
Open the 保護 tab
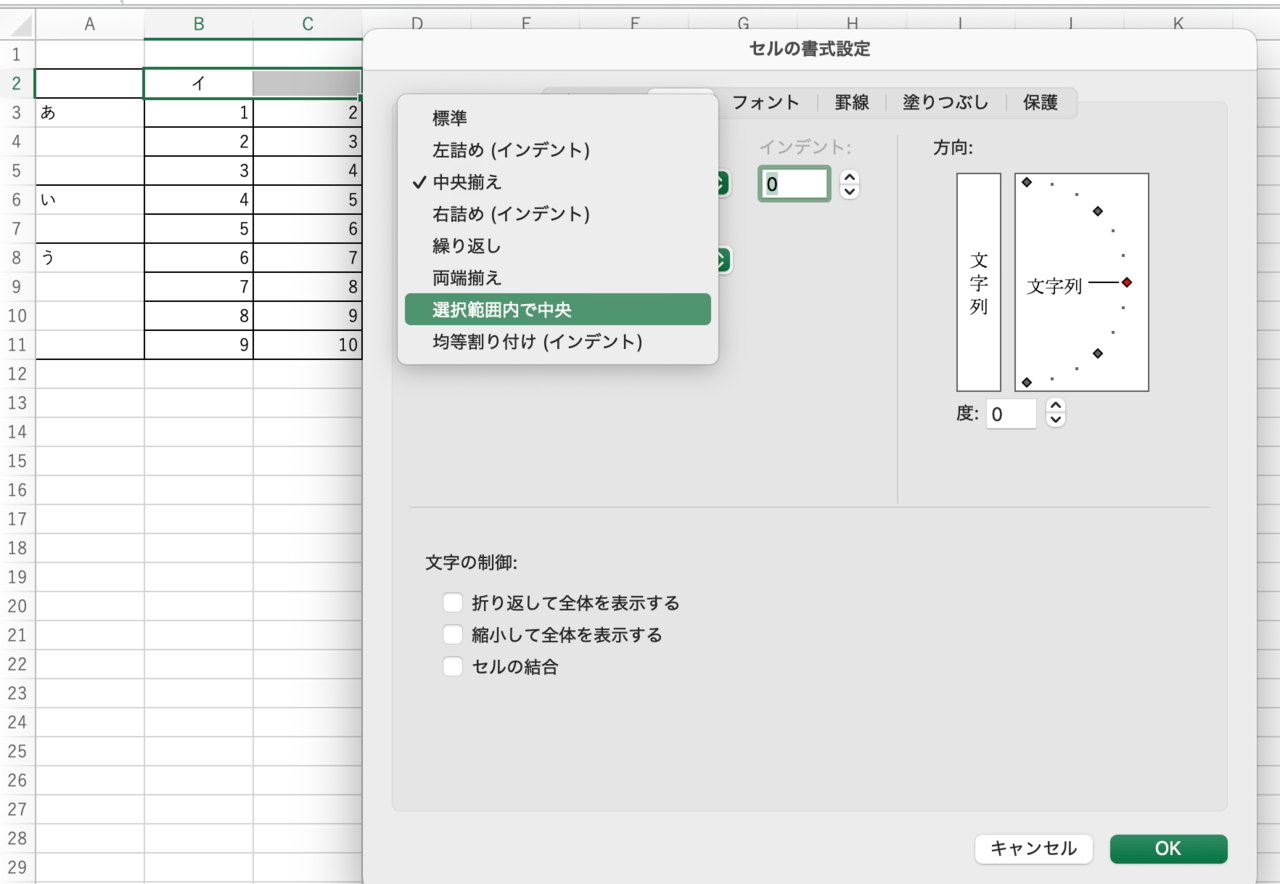point(1039,102)
